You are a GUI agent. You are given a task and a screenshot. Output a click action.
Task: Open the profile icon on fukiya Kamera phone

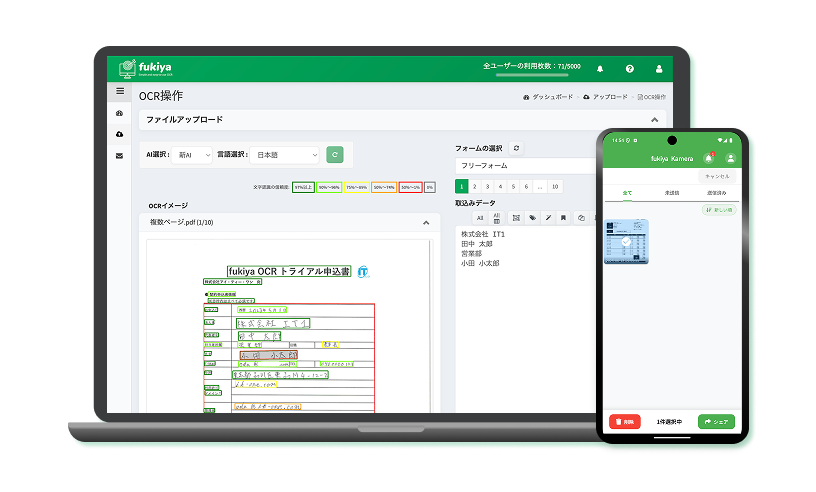click(x=731, y=158)
